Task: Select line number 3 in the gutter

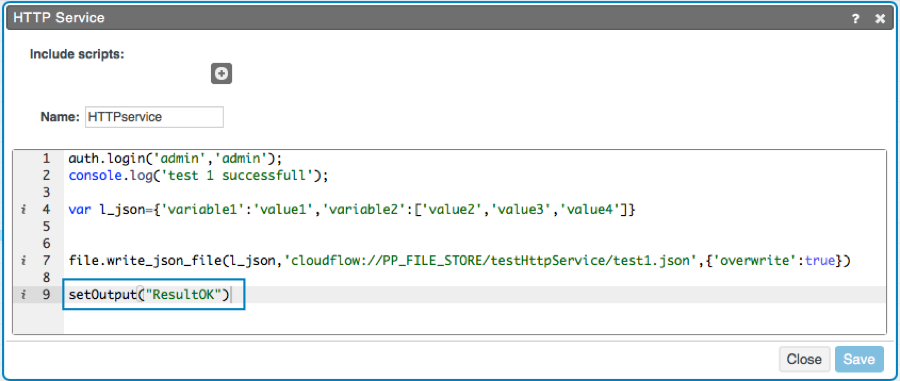Action: (46, 192)
